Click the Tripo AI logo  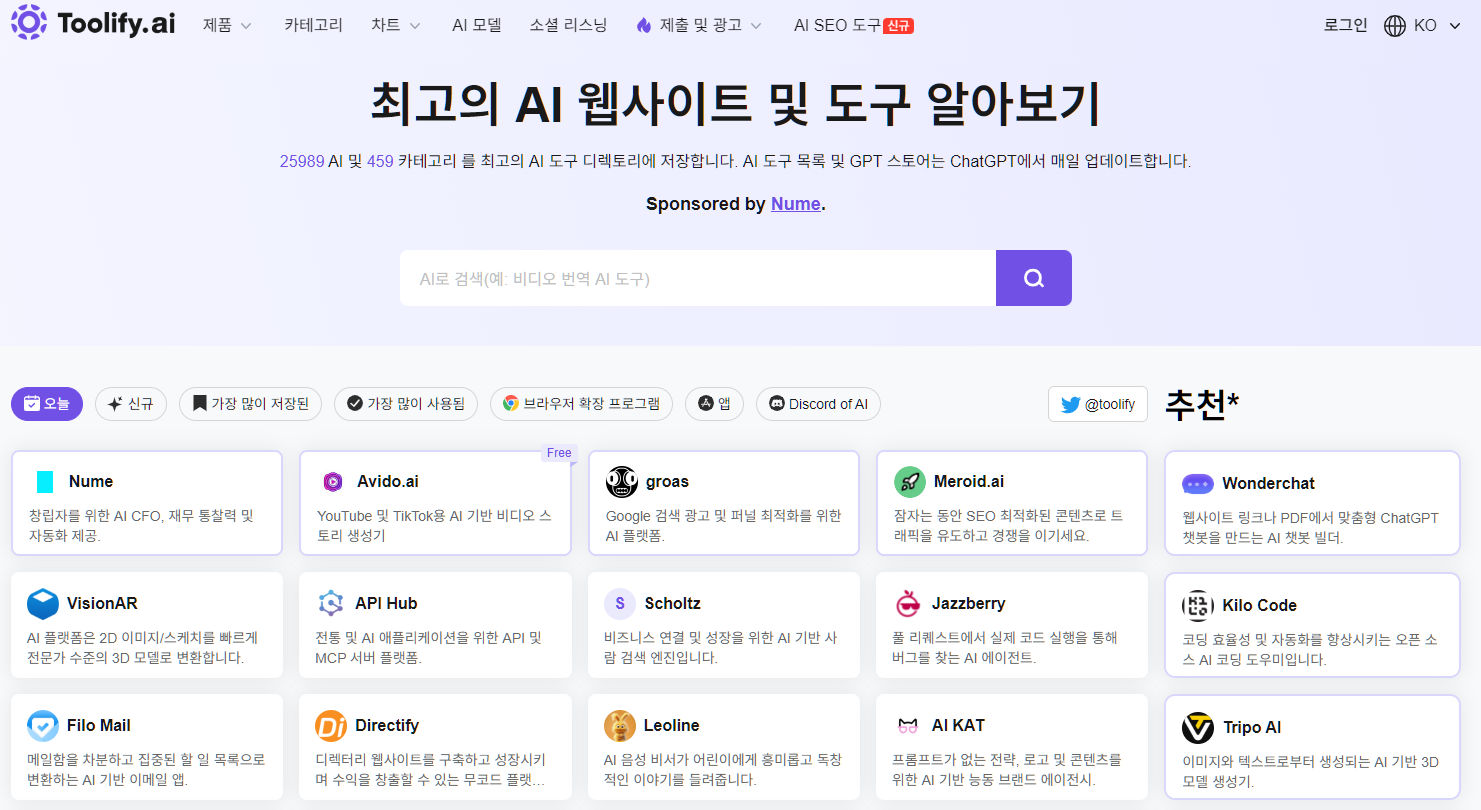click(x=1198, y=728)
